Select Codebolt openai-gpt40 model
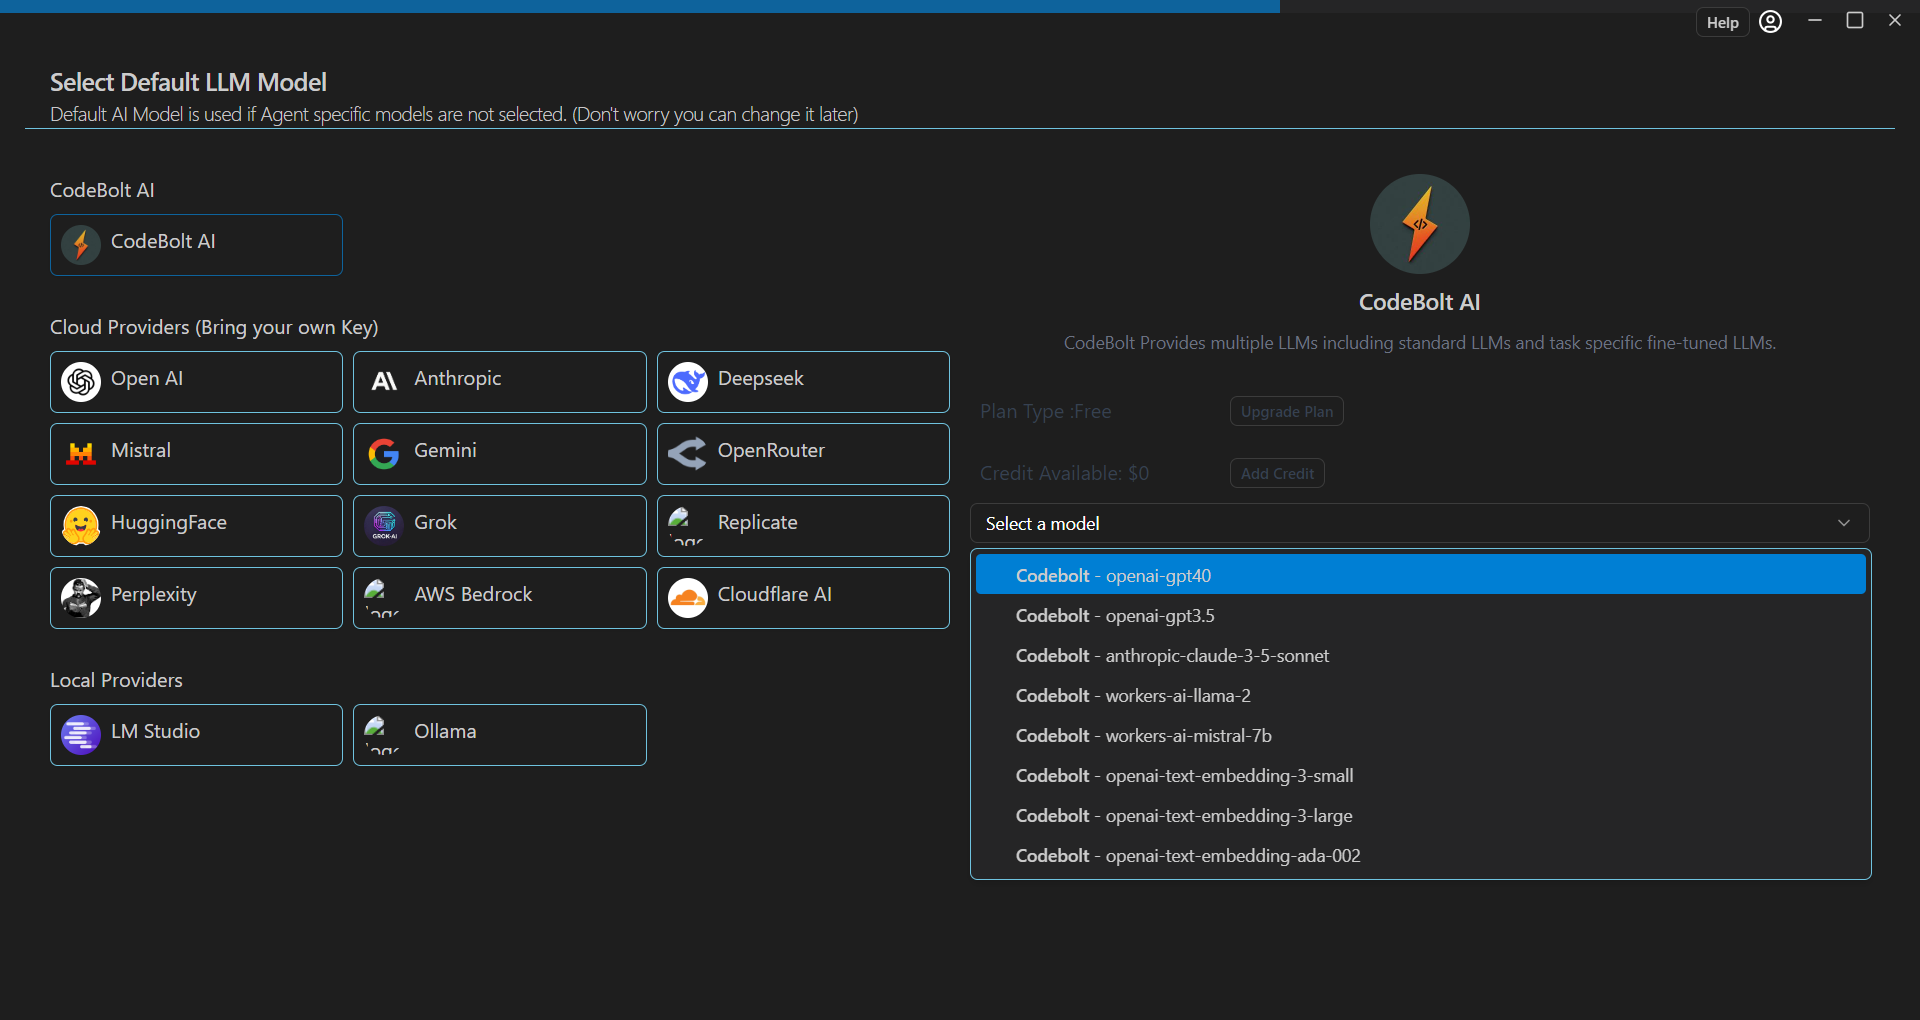 [x=1420, y=575]
